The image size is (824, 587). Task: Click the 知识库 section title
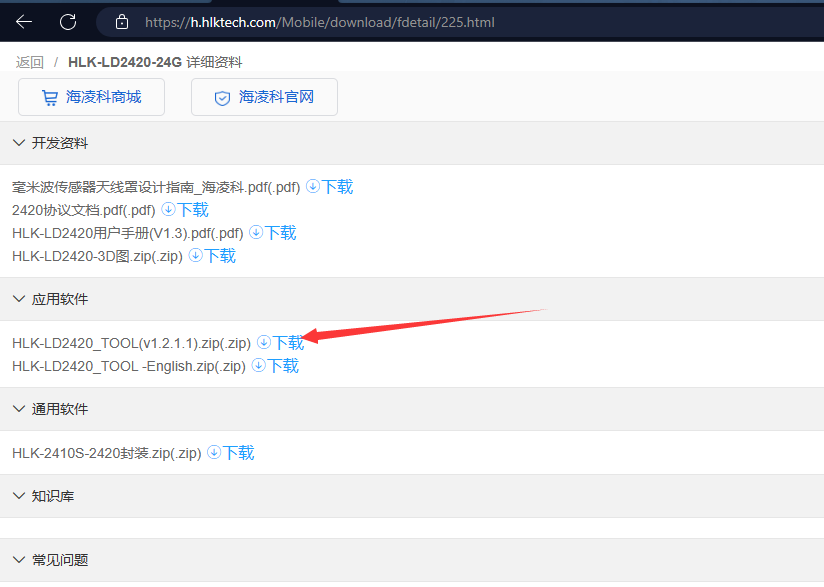[53, 496]
